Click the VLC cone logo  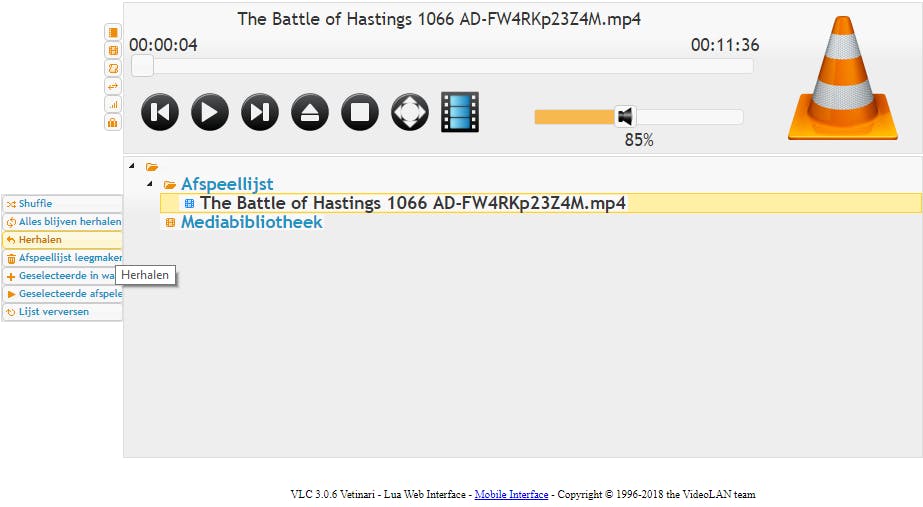click(842, 78)
